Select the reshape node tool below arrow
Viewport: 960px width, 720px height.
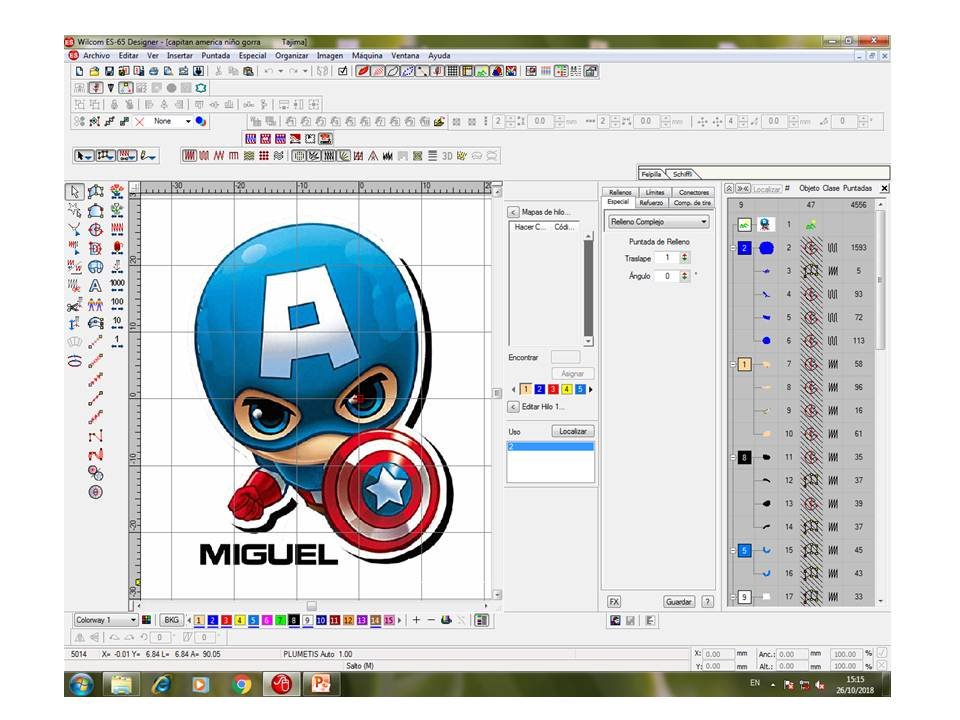75,211
